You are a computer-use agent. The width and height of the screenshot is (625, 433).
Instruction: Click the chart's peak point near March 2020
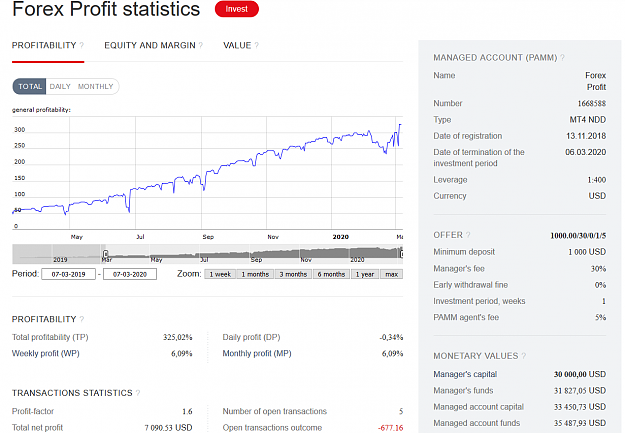tap(400, 125)
